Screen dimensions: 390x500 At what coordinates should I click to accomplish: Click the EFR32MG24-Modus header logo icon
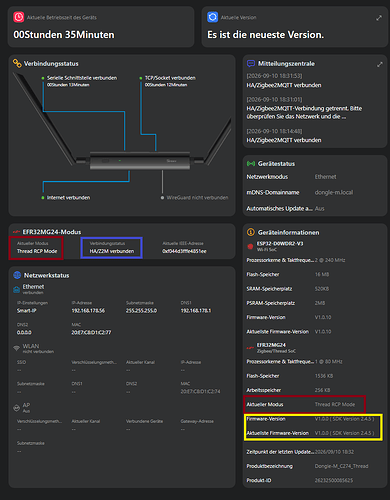(x=16, y=232)
